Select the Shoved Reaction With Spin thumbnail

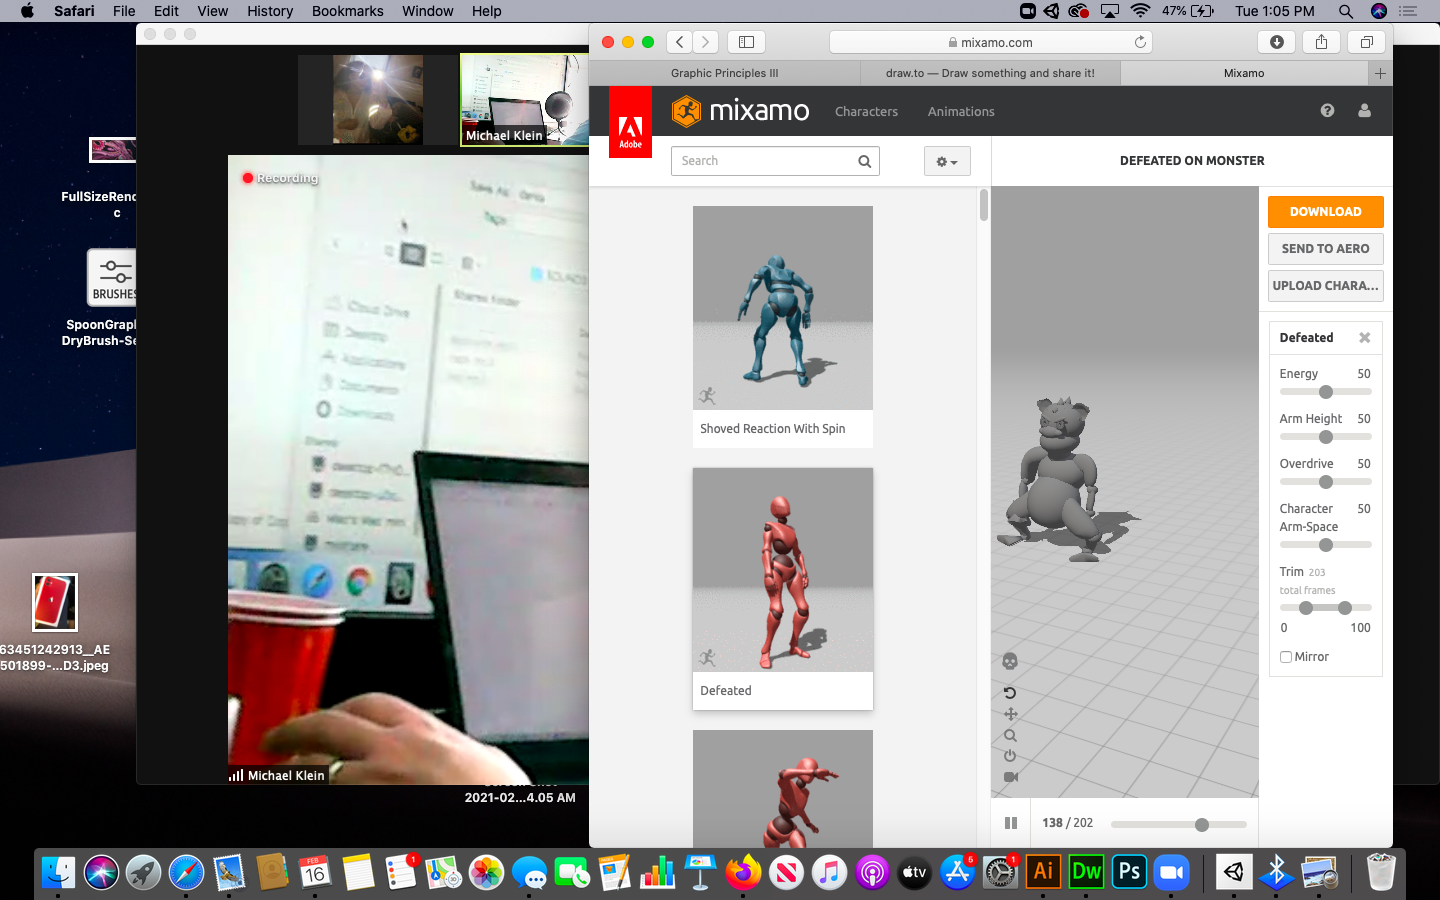pos(782,308)
